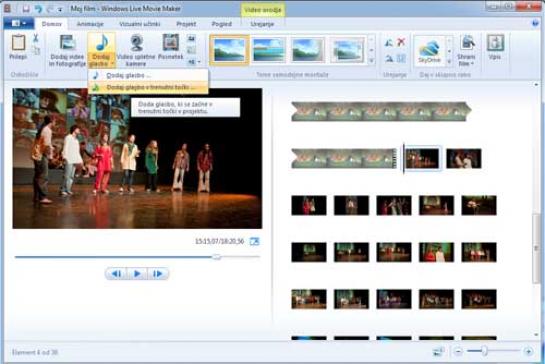Select the highlighted first AutoMovie theme thumbnail
Screen dimensions: 545x364
[x=229, y=50]
